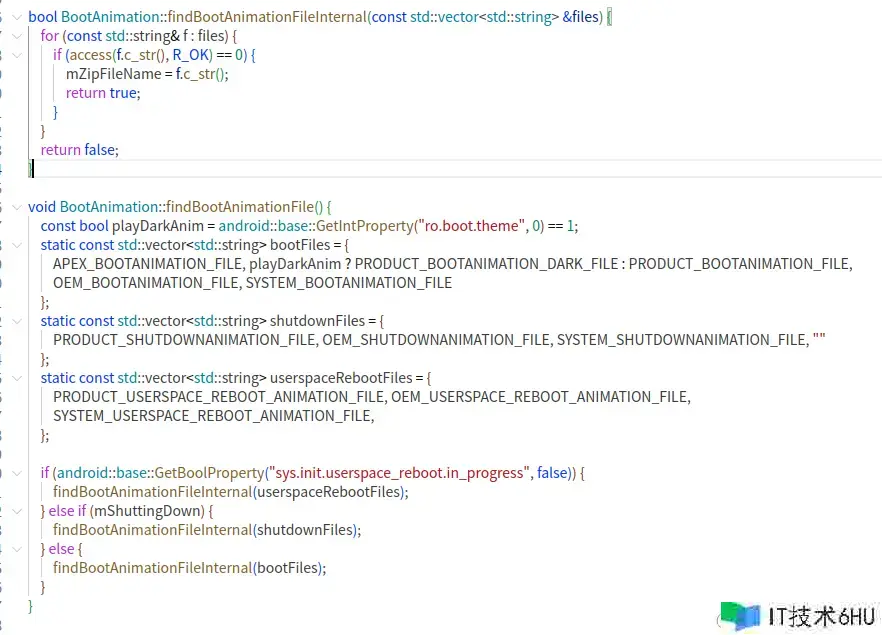Fold the shutdownFiles vector initializer
Image resolution: width=882 pixels, height=635 pixels.
click(17, 321)
